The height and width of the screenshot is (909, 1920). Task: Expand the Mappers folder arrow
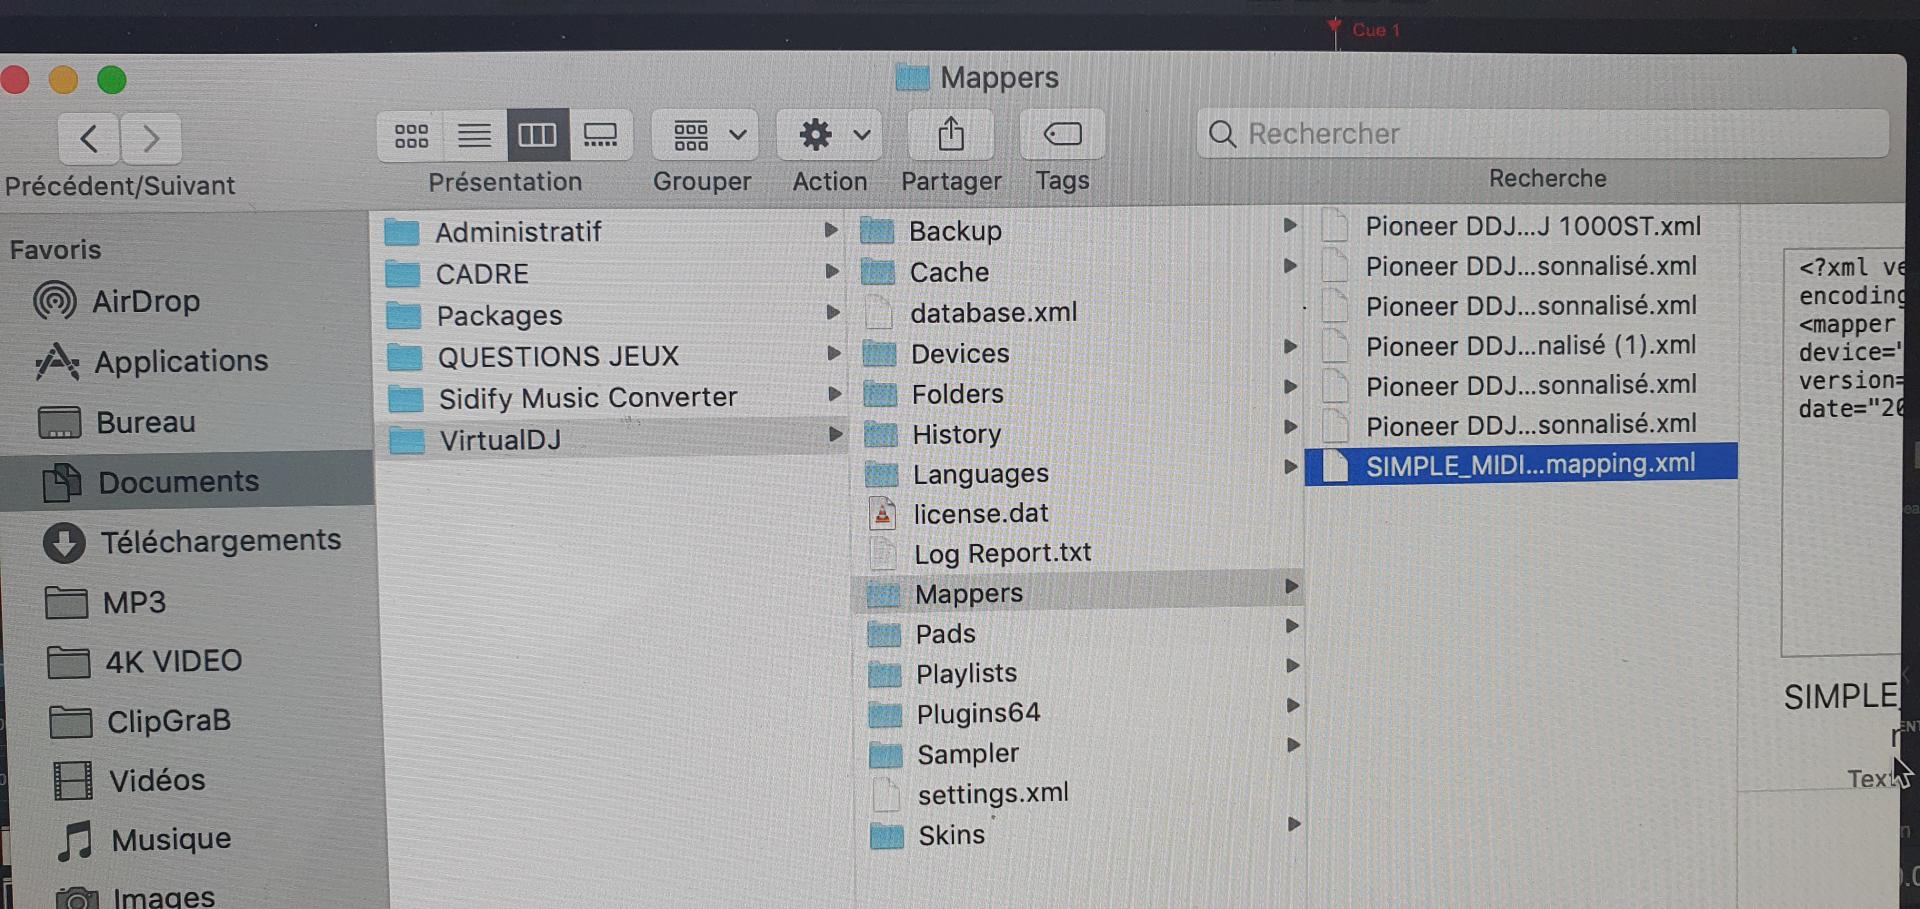1292,586
